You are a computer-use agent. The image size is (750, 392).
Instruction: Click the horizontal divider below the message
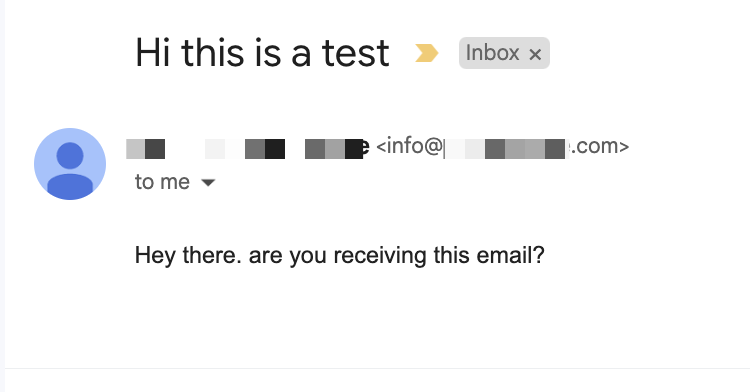[377, 369]
